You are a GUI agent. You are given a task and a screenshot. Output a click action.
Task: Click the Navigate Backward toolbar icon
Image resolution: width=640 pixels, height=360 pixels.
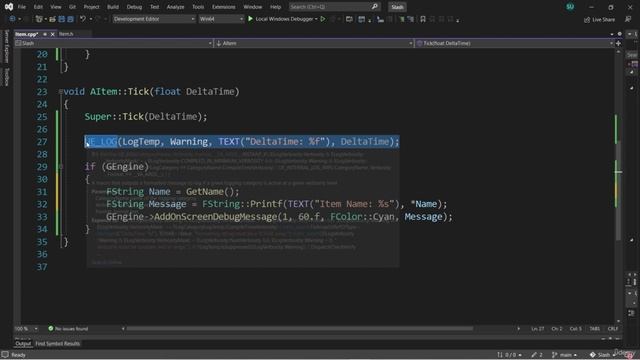(13, 19)
